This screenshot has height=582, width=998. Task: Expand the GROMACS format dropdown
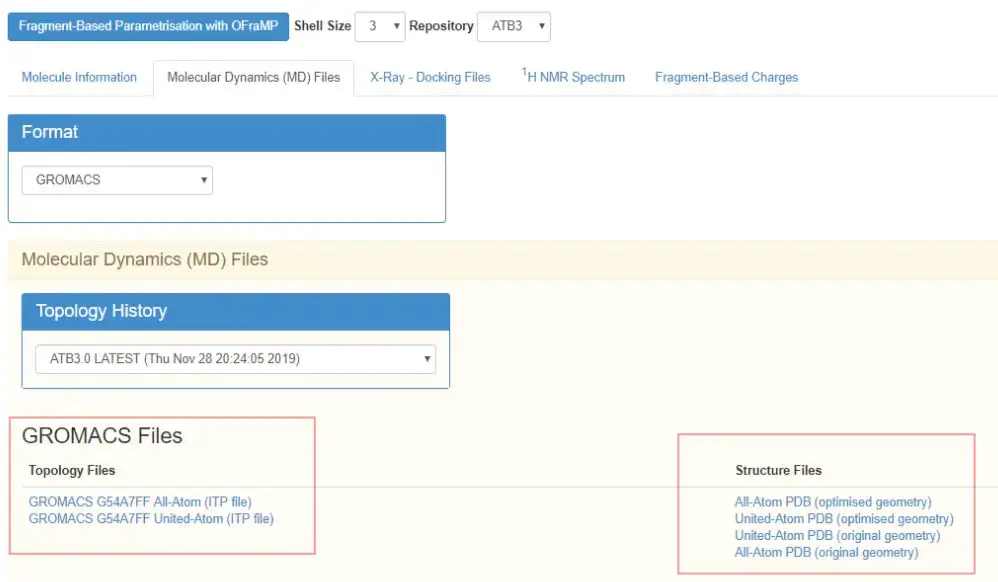pyautogui.click(x=117, y=180)
